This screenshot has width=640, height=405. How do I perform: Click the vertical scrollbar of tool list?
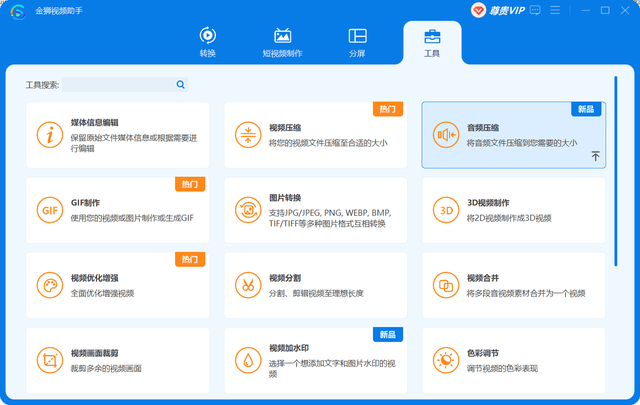point(616,171)
